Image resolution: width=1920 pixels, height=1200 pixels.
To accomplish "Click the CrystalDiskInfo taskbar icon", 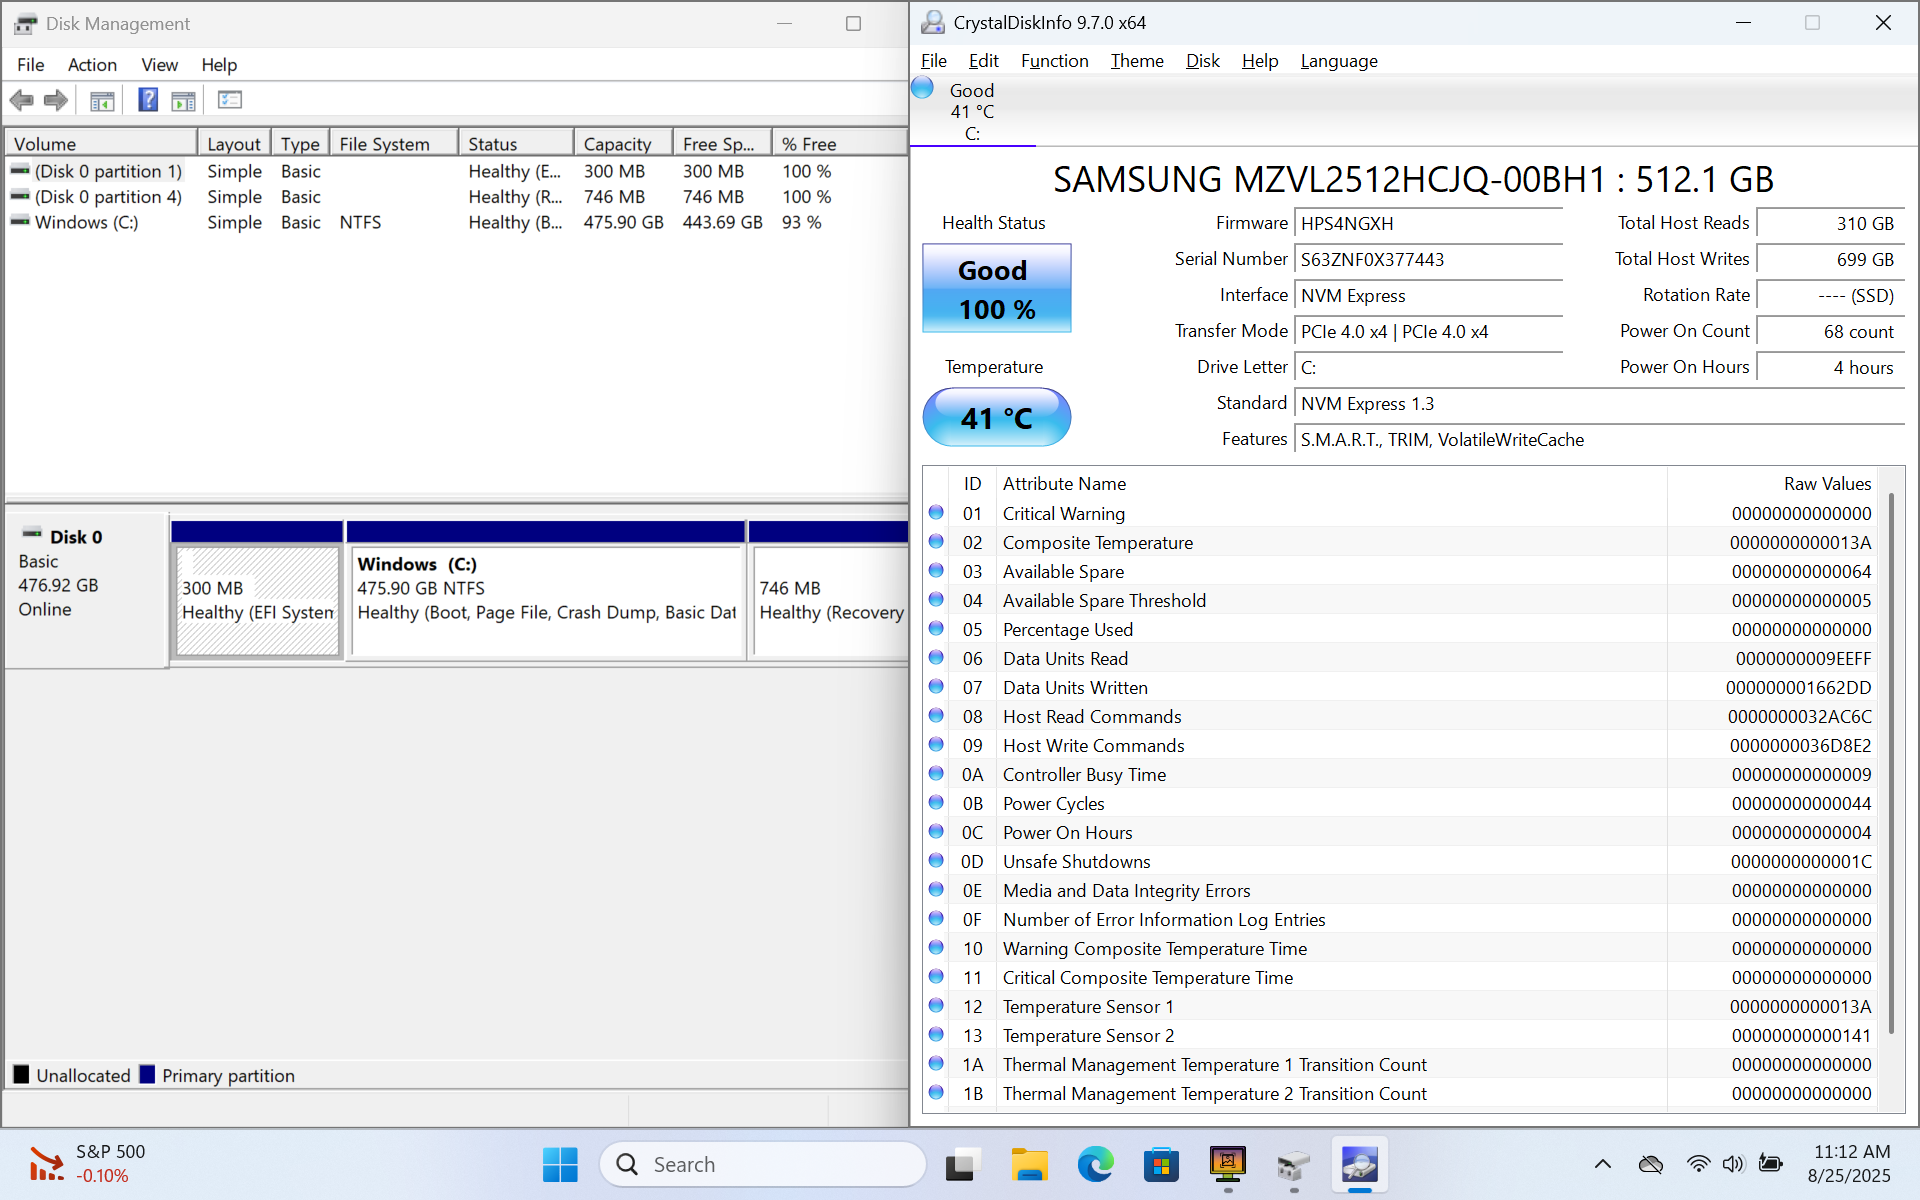I will tap(1360, 1164).
